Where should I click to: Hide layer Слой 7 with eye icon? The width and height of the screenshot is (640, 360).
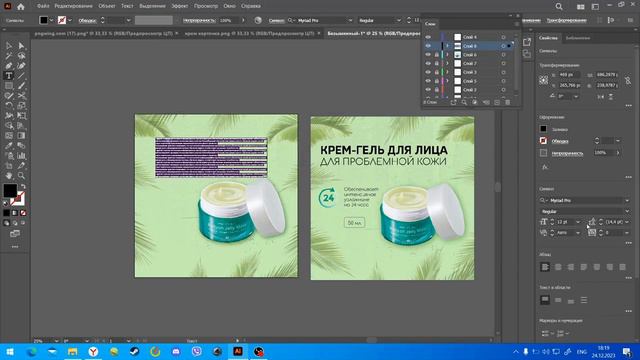pyautogui.click(x=428, y=64)
